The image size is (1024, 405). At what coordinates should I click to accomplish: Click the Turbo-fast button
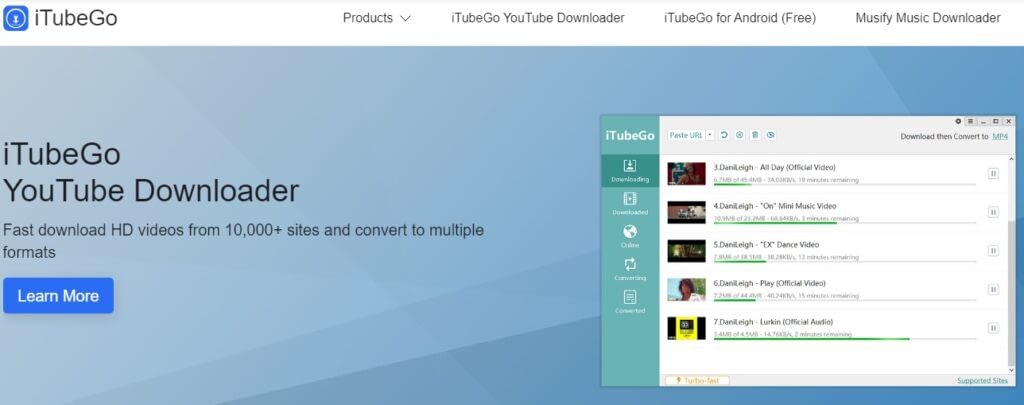coord(697,380)
